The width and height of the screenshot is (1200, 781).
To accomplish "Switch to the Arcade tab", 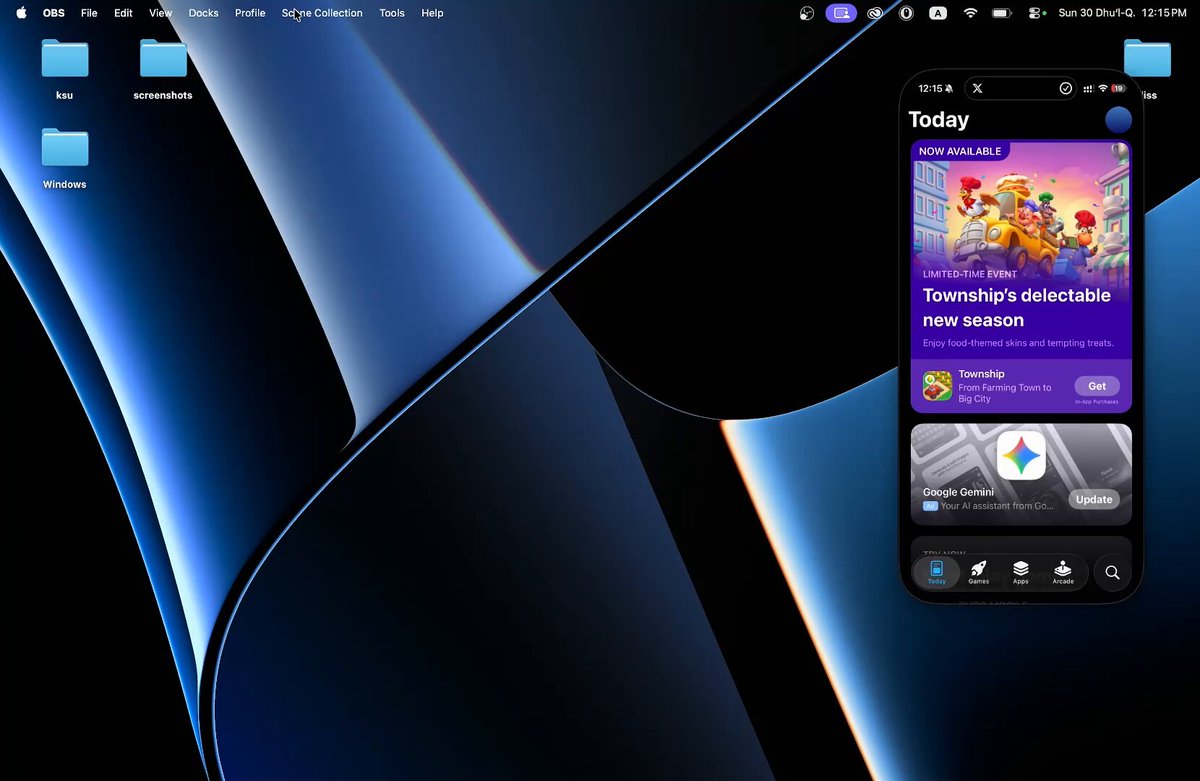I will point(1063,572).
